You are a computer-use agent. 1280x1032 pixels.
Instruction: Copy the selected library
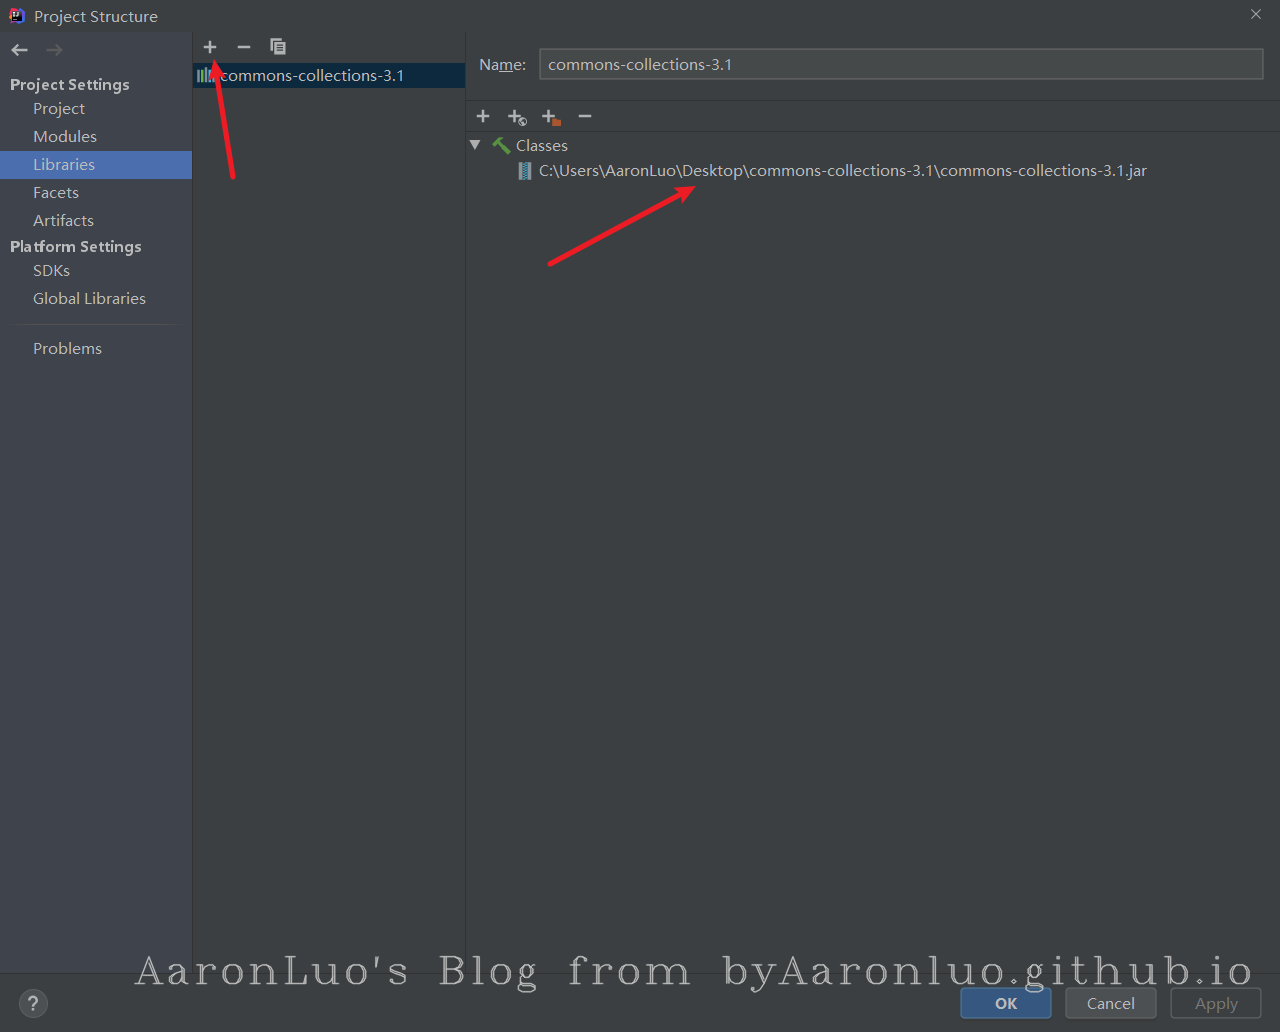click(278, 47)
